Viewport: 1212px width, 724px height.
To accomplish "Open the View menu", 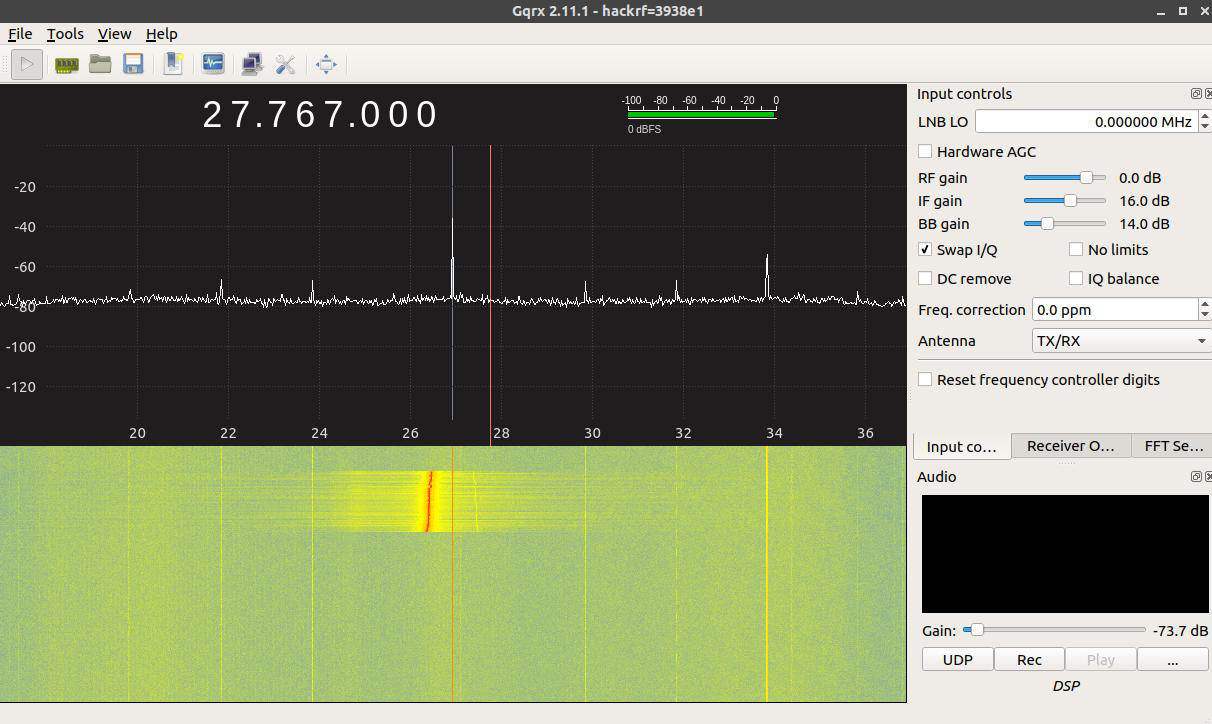I will tap(114, 34).
